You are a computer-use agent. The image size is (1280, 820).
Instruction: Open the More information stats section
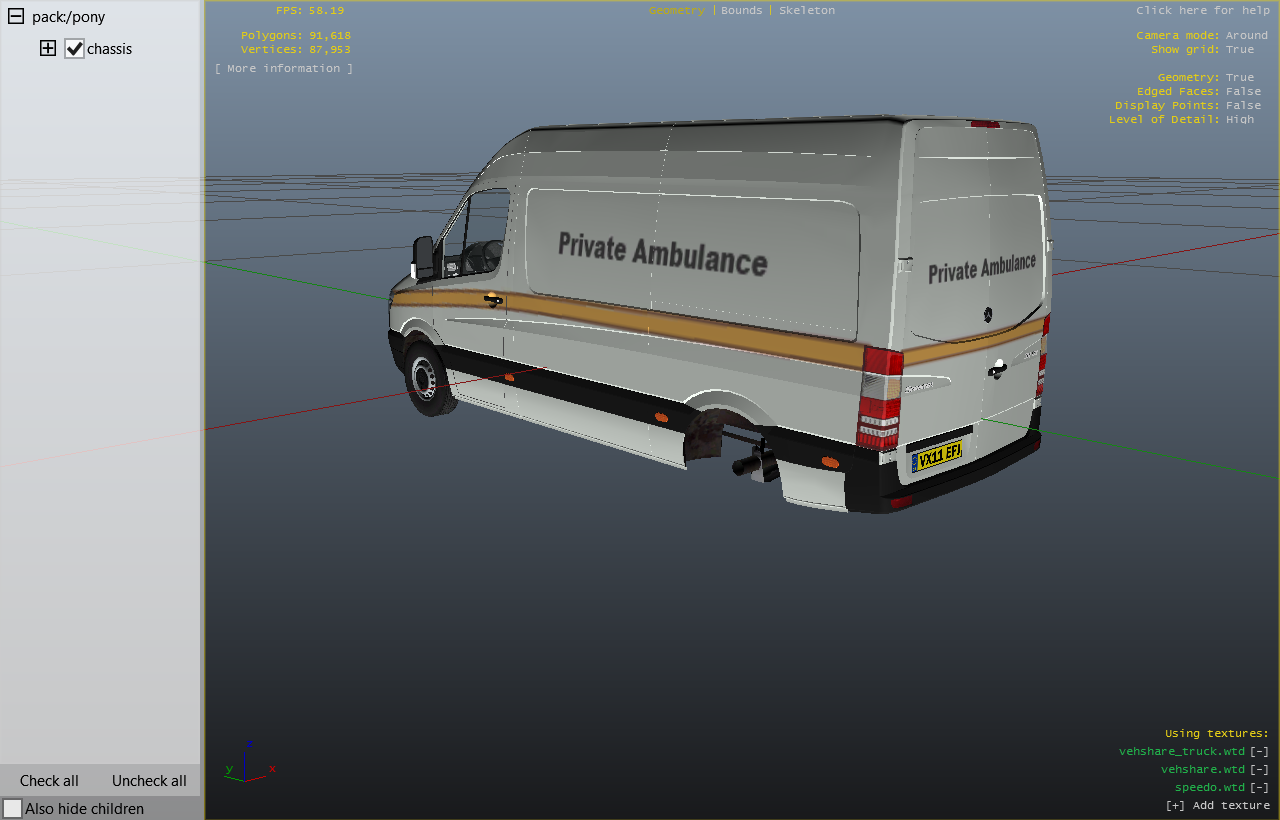click(284, 68)
